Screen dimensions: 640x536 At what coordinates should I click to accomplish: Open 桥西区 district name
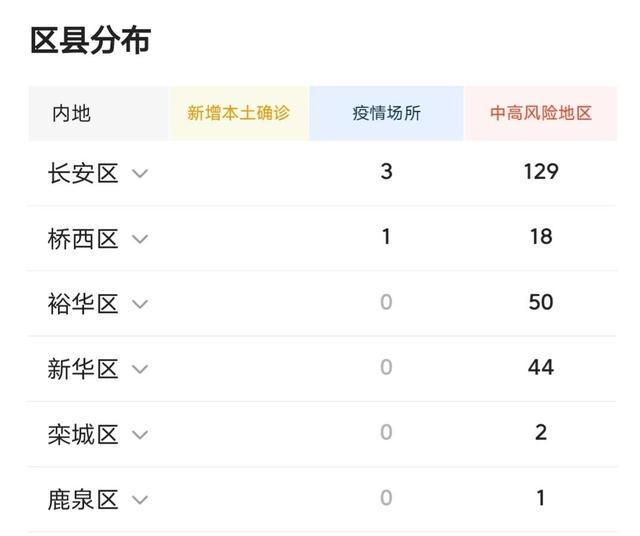[x=83, y=239]
